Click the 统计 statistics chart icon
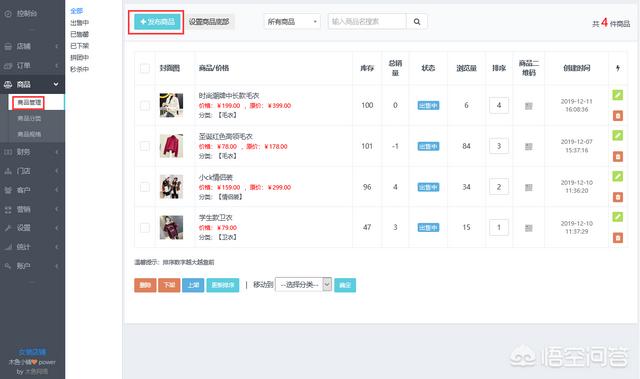 click(8, 247)
